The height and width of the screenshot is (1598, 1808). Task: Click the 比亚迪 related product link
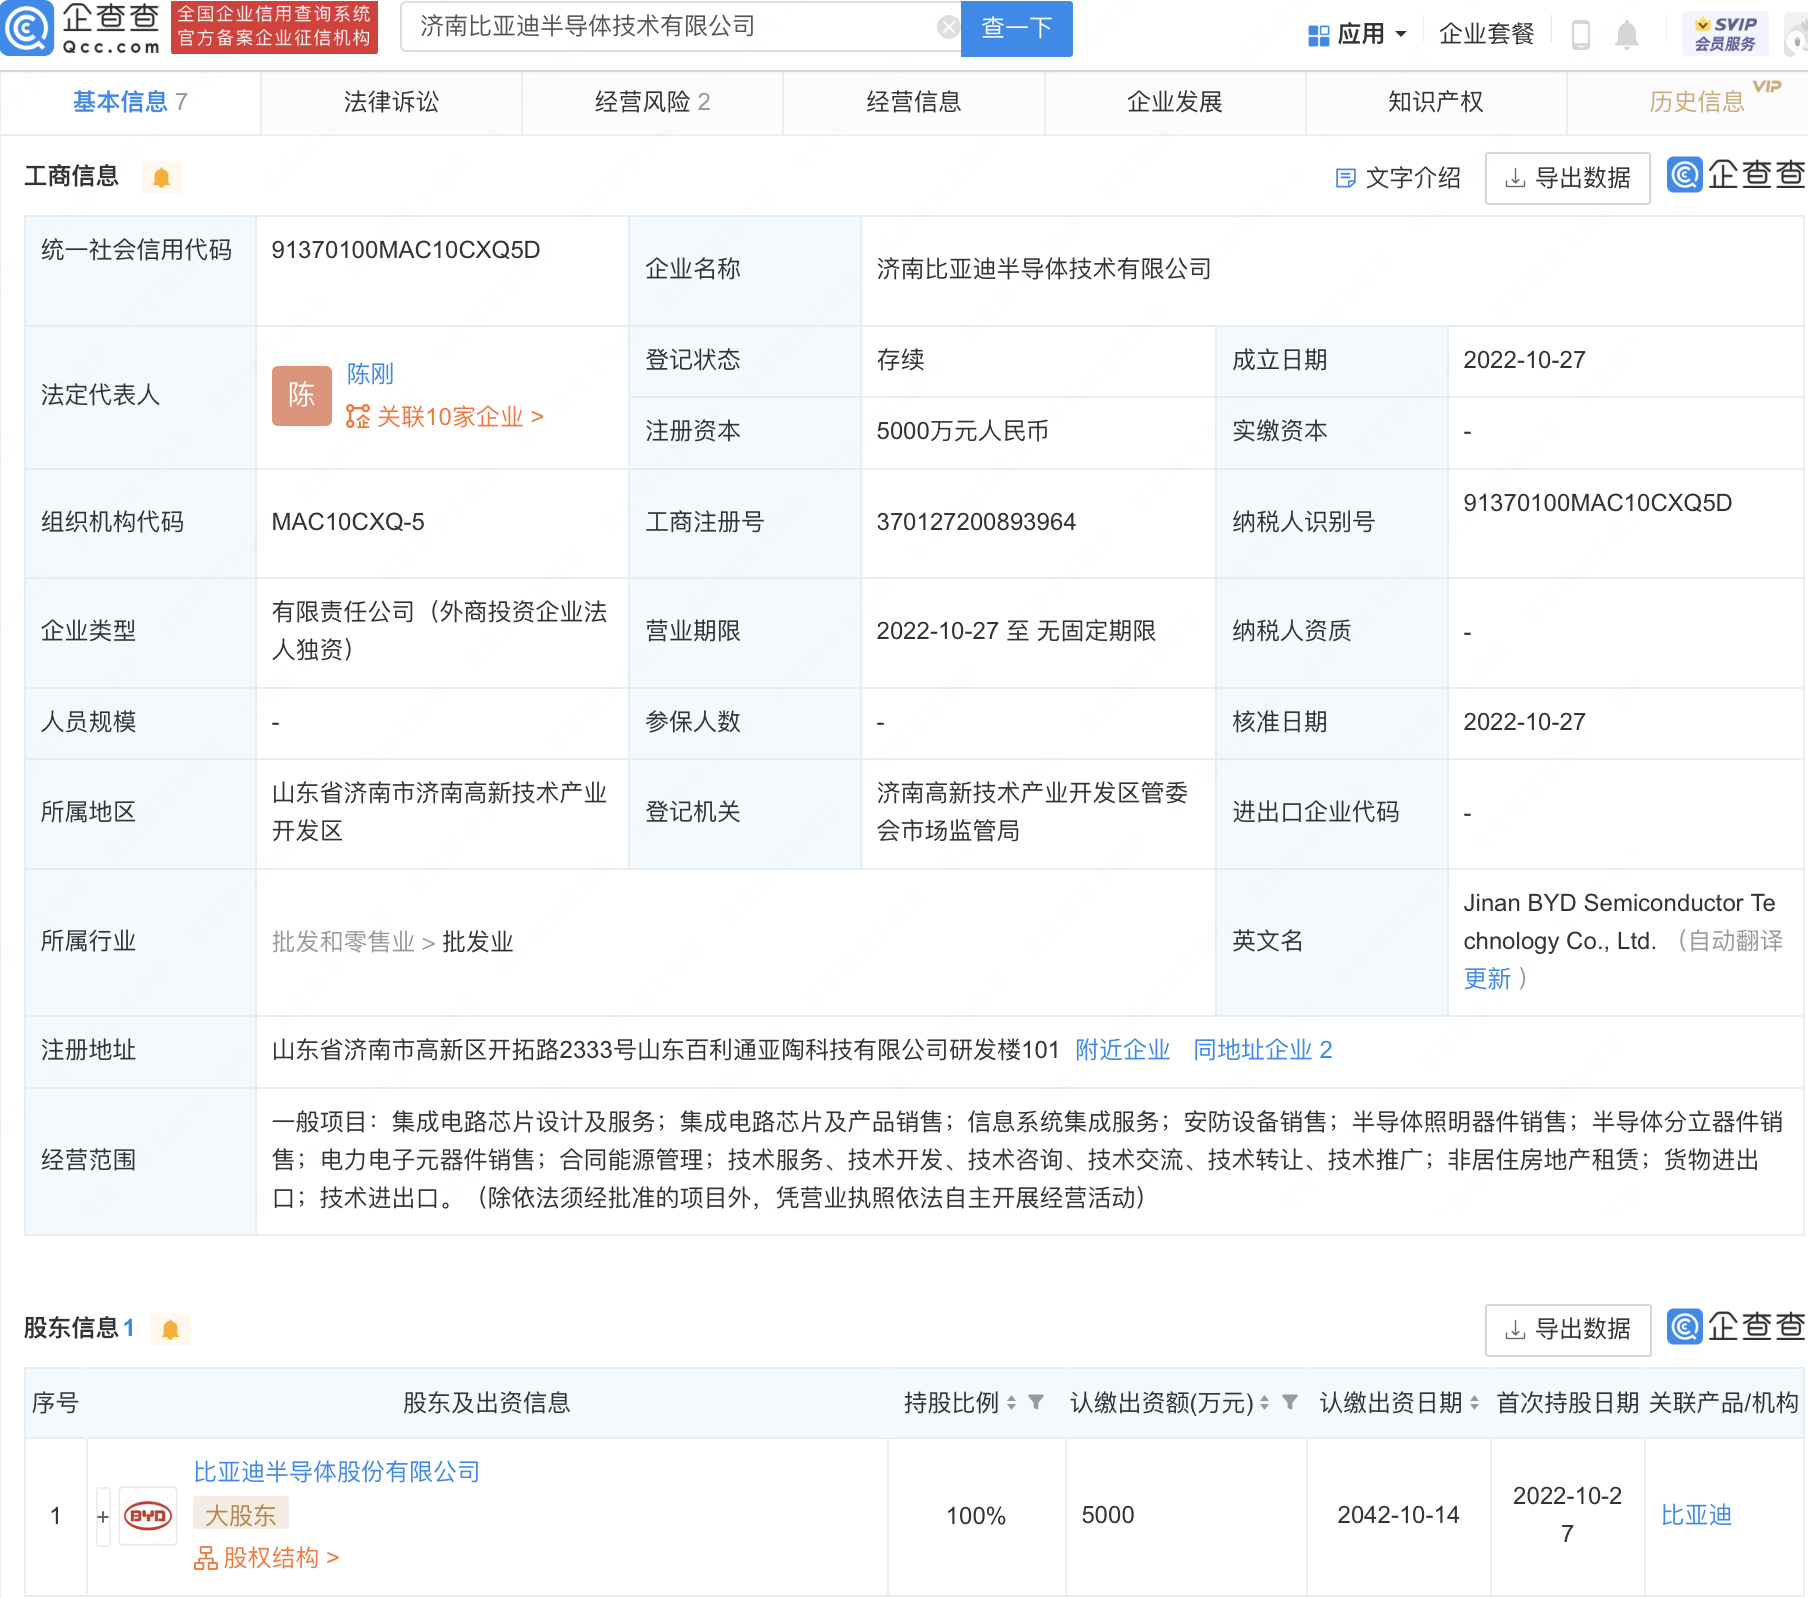click(1696, 1516)
